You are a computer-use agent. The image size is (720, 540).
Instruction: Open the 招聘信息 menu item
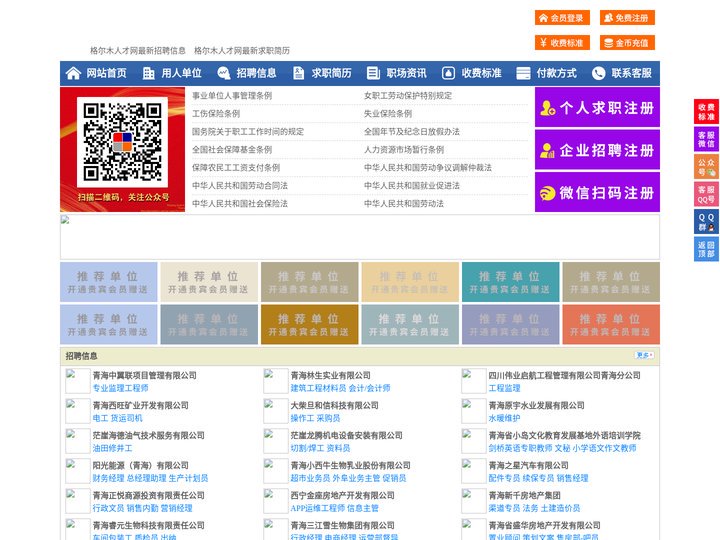point(256,73)
